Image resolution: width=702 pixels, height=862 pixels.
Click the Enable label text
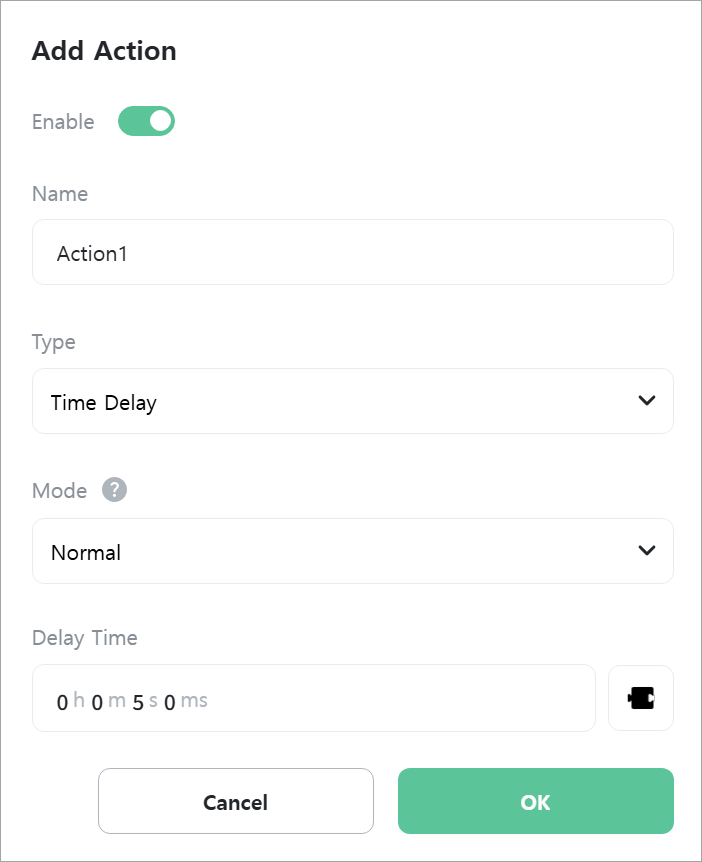point(63,121)
